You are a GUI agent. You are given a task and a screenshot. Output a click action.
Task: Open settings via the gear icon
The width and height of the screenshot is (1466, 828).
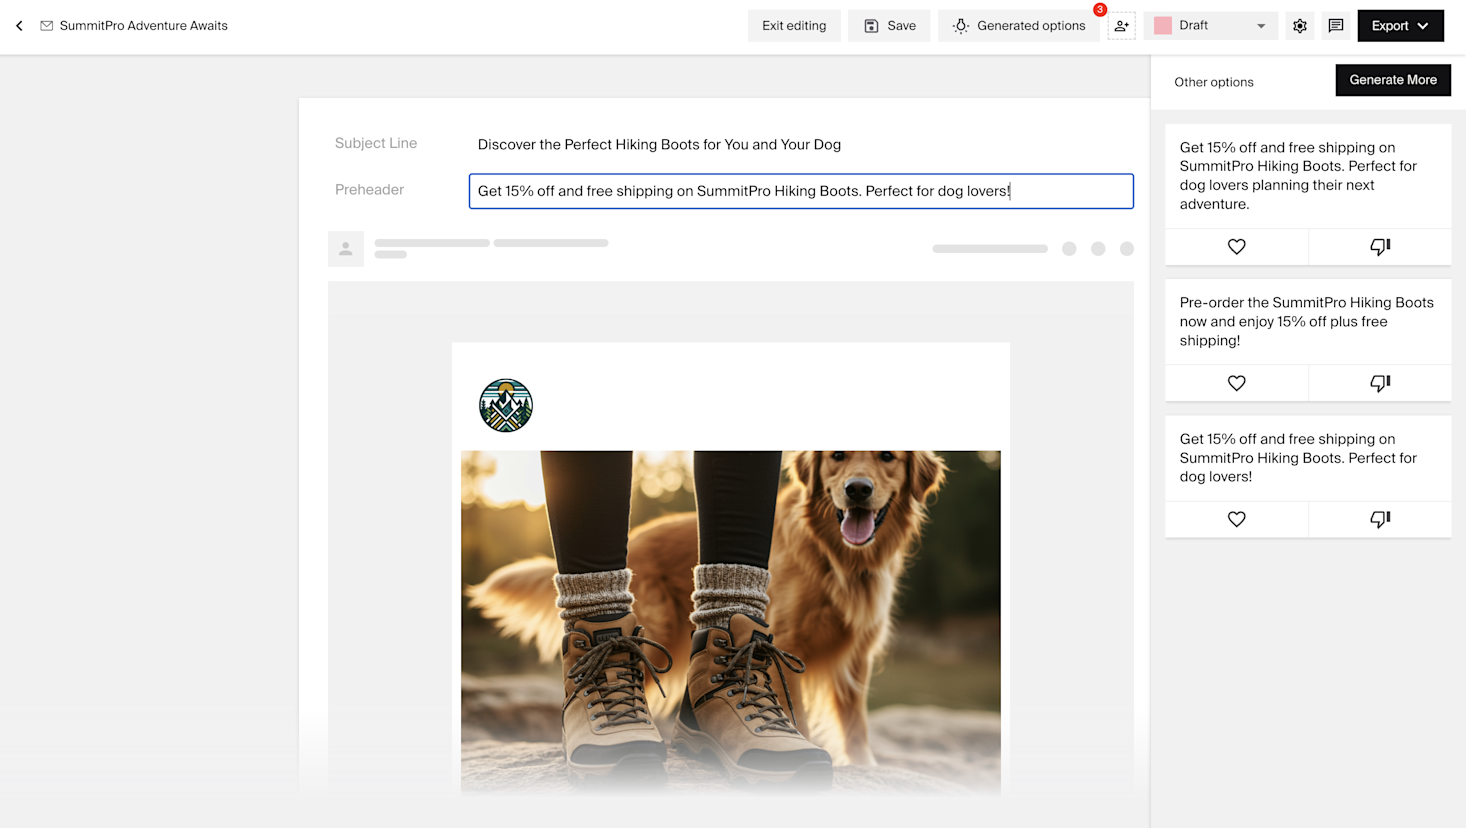point(1300,26)
